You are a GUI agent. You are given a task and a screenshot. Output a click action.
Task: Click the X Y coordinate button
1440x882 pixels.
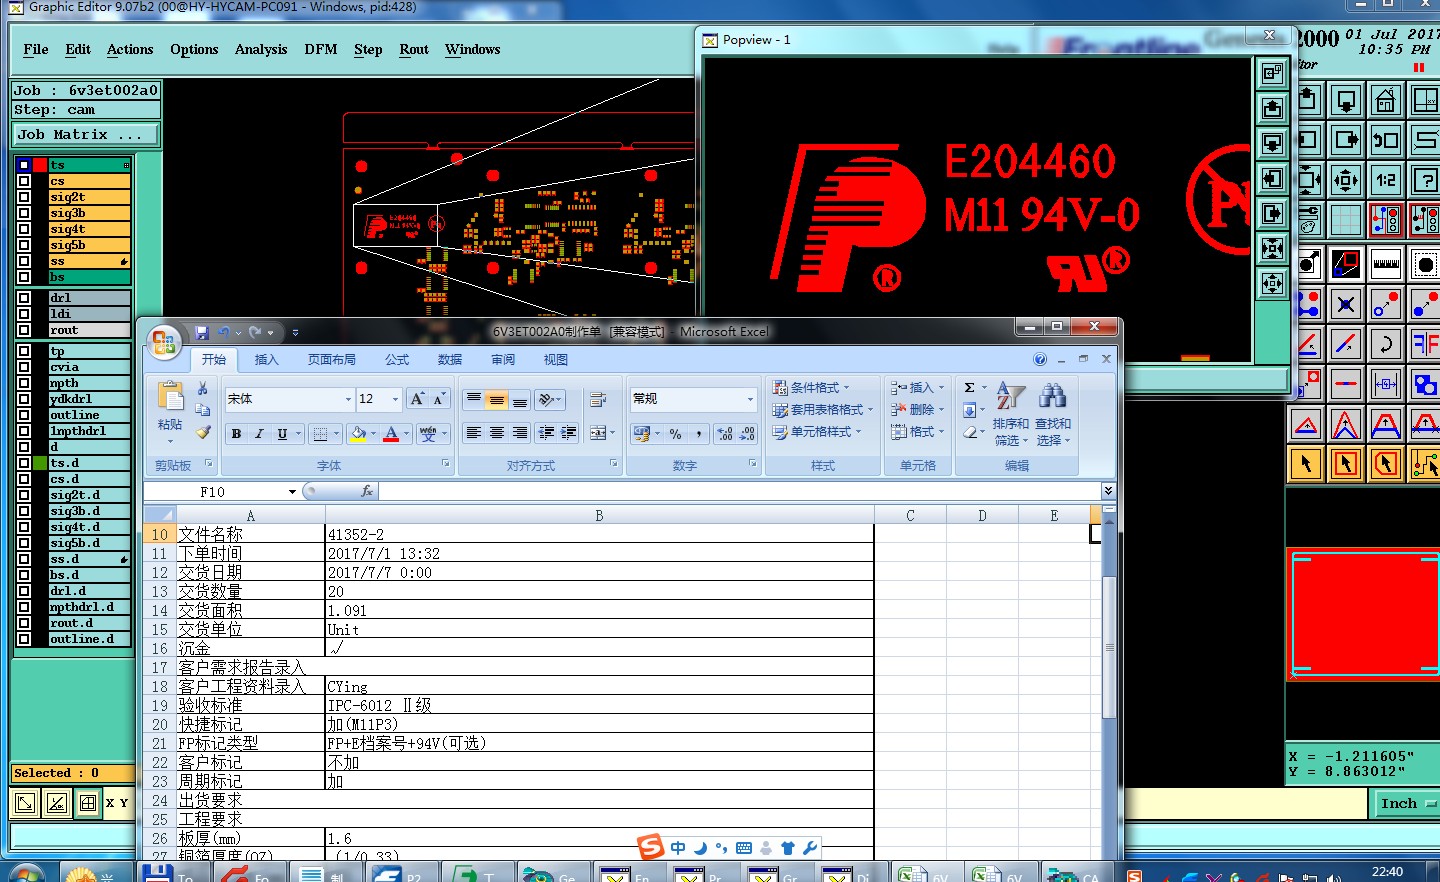117,803
